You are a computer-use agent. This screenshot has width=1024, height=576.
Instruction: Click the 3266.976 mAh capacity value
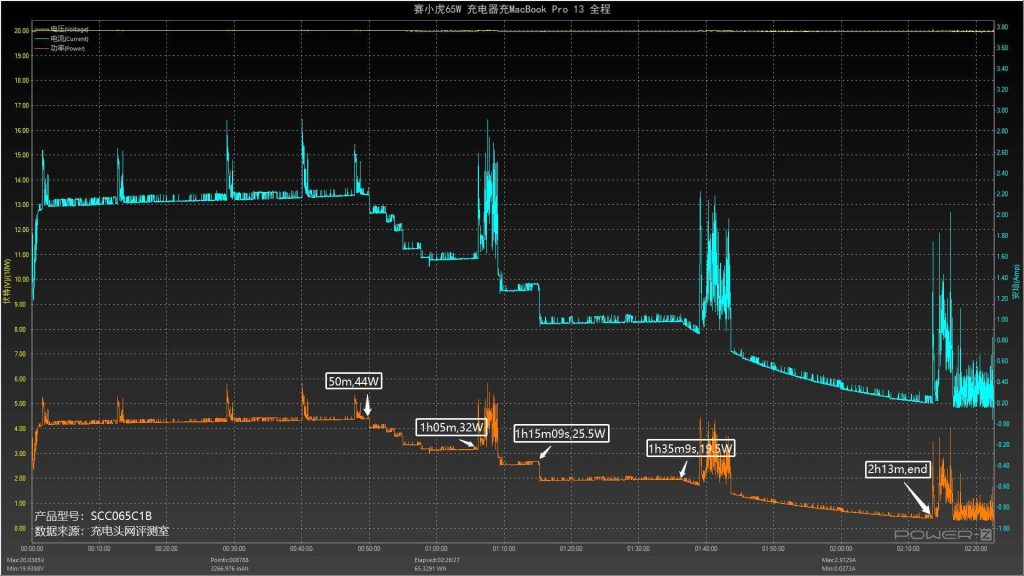point(229,568)
